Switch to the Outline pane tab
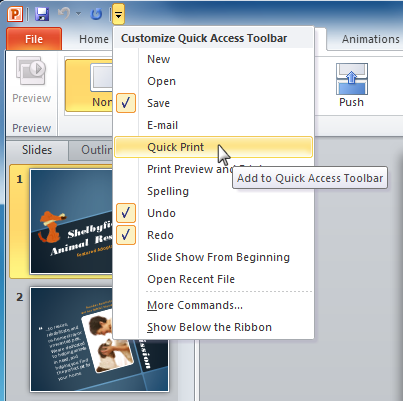Image resolution: width=403 pixels, height=401 pixels. click(x=91, y=150)
